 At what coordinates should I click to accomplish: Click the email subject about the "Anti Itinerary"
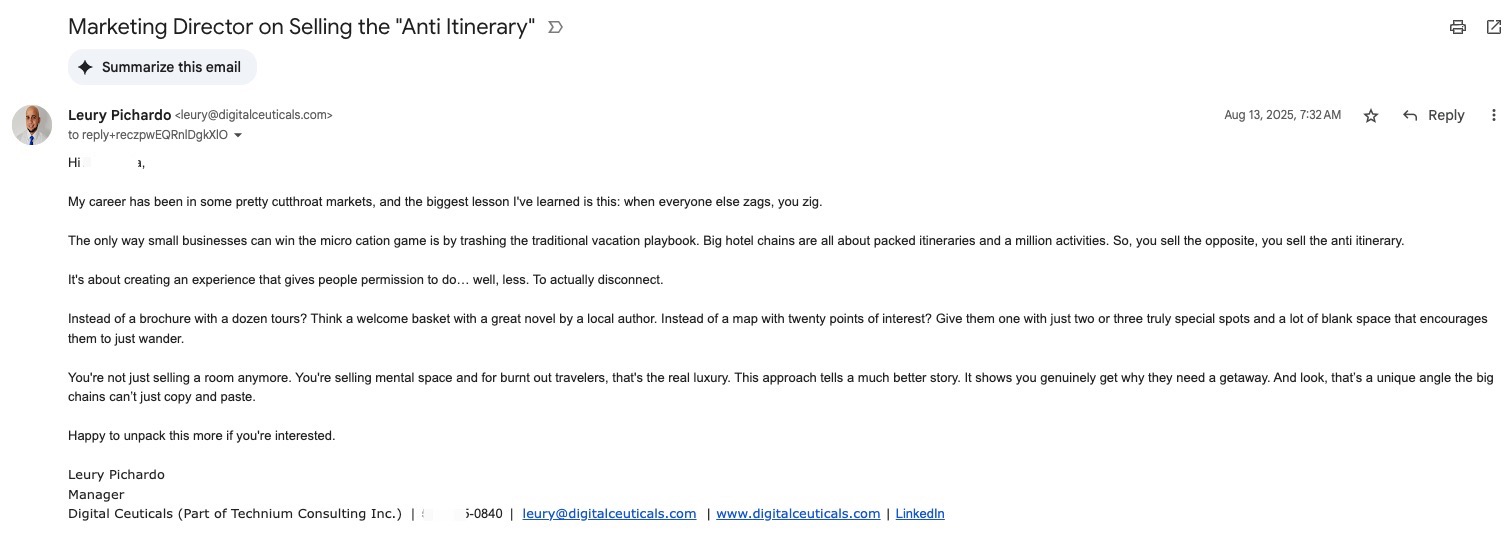click(301, 27)
